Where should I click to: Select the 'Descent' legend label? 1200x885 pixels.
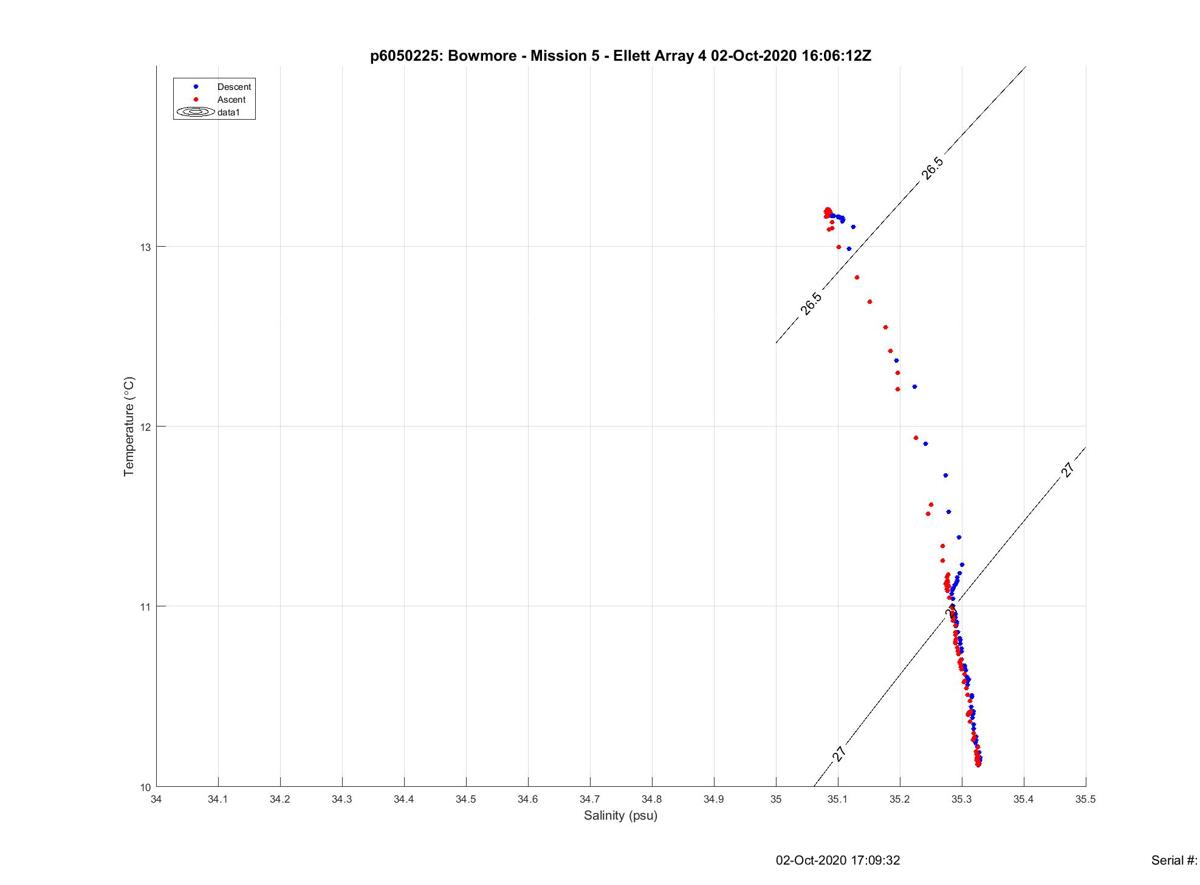pos(234,87)
